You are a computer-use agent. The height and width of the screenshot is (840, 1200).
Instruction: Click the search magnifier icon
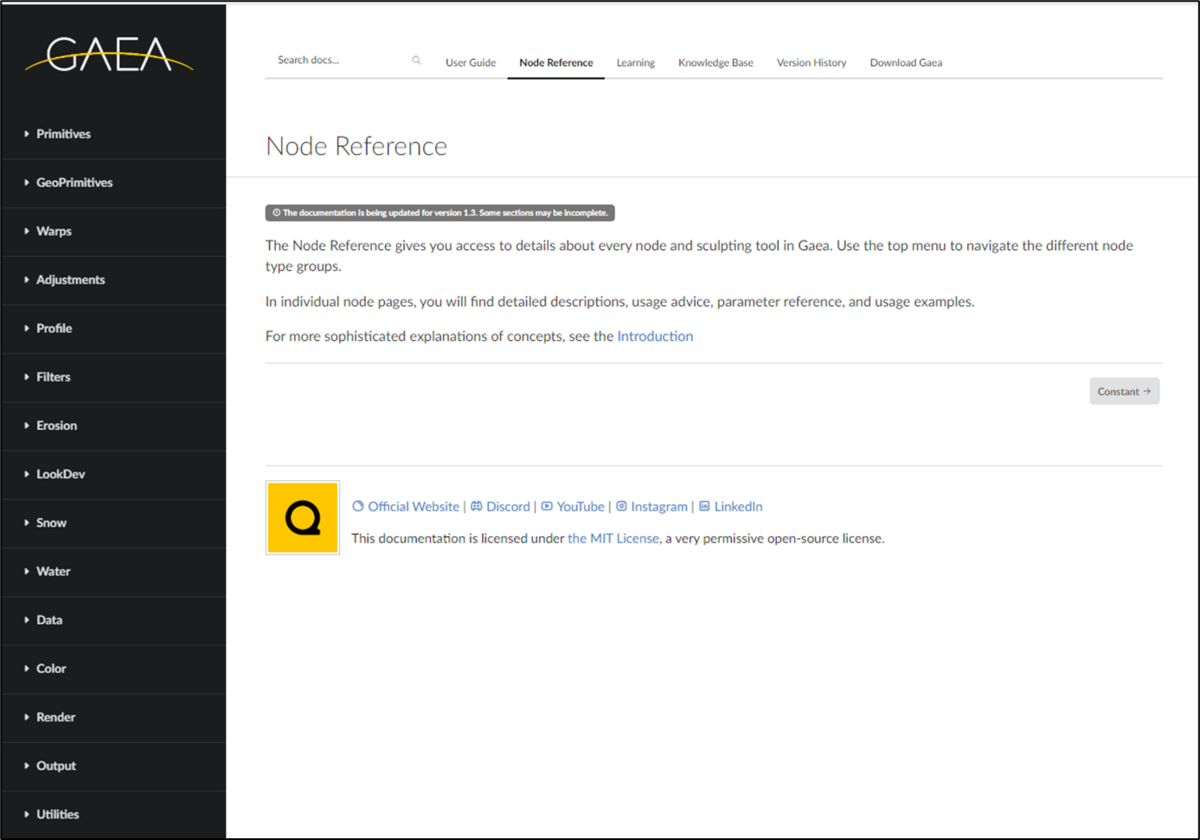(x=417, y=61)
